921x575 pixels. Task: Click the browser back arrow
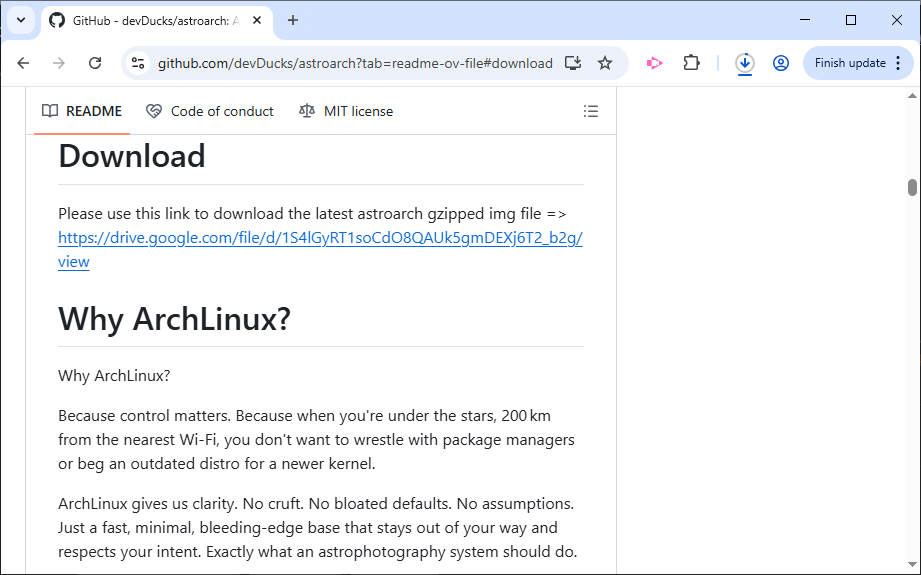tap(23, 63)
